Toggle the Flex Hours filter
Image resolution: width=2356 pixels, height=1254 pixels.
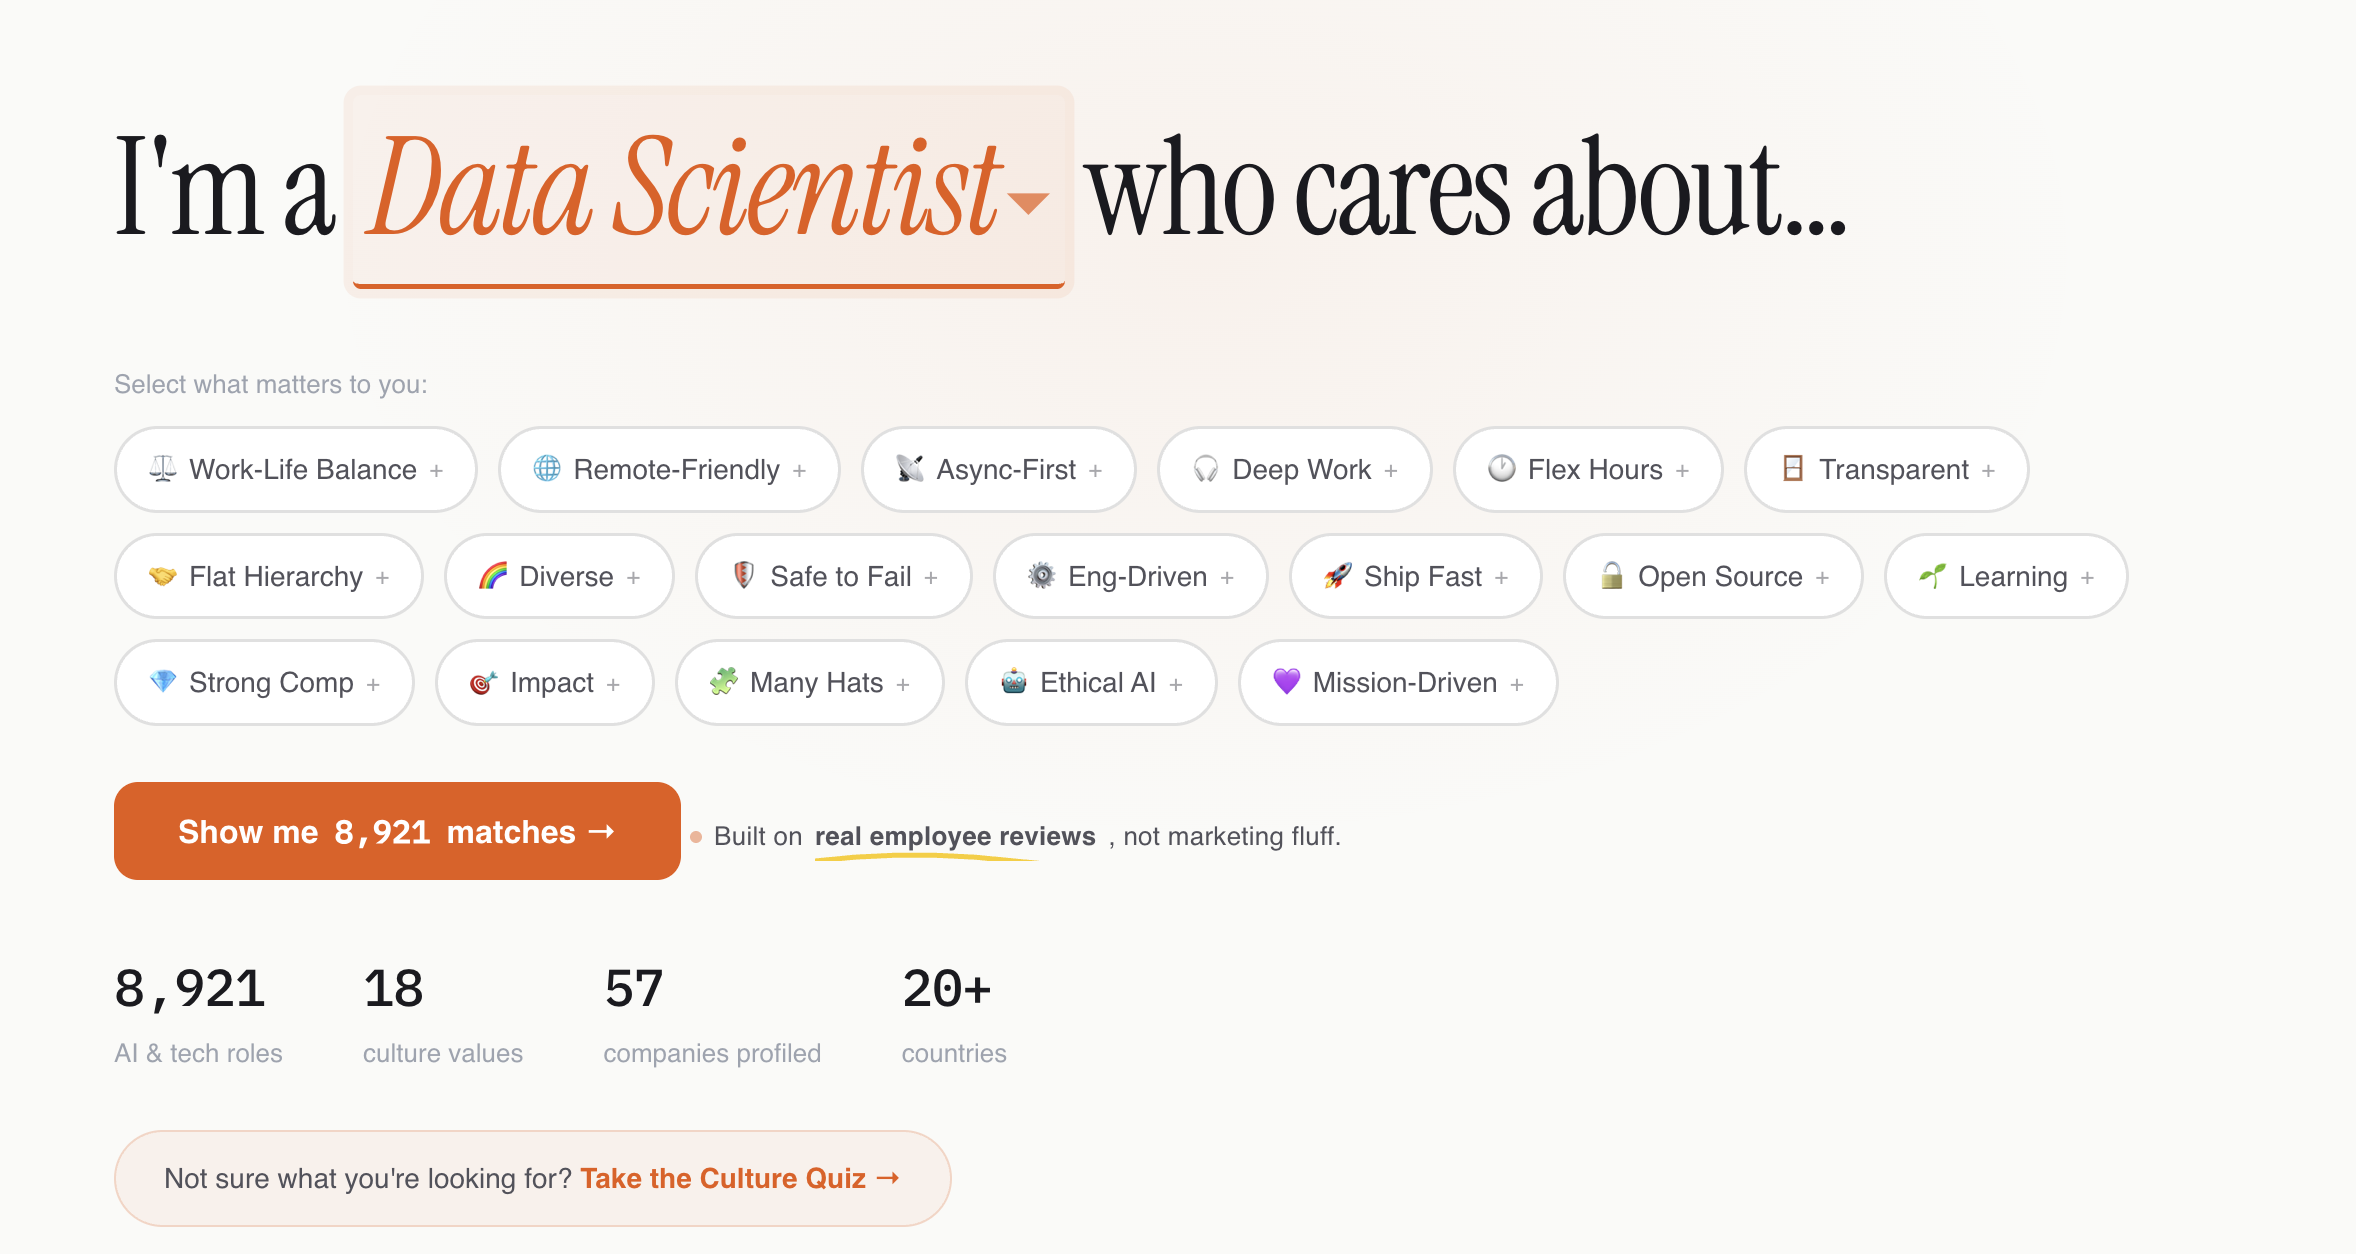click(1587, 469)
